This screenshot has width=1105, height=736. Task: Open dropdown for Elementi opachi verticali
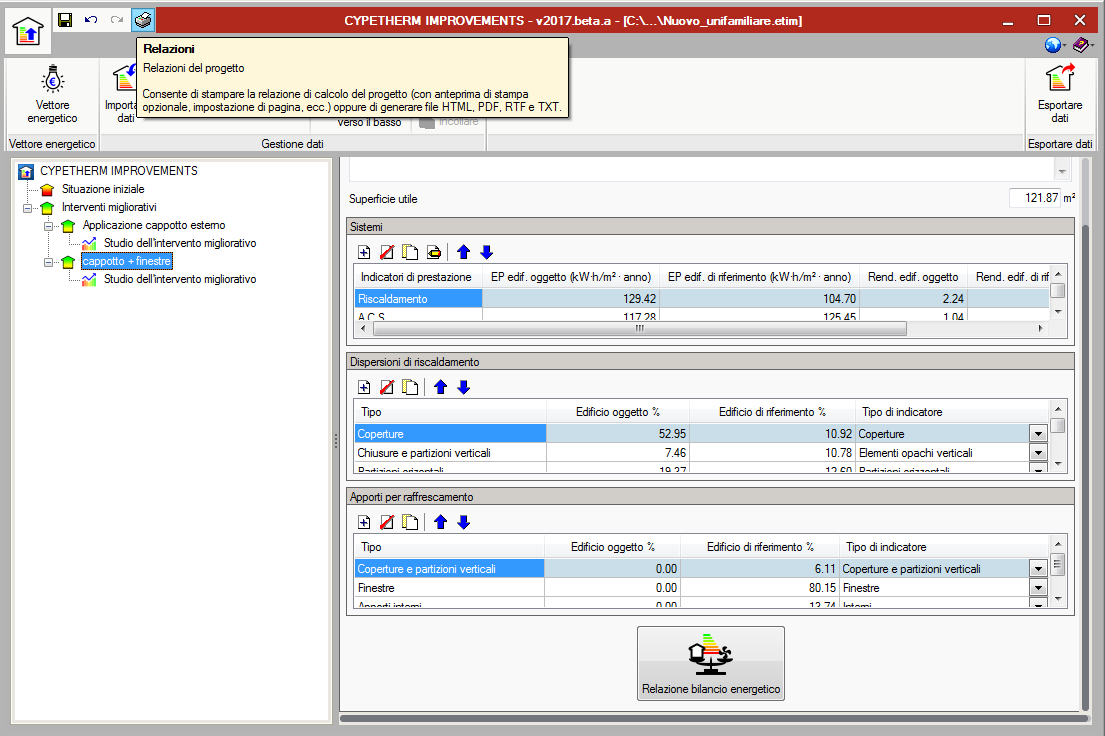coord(1038,453)
